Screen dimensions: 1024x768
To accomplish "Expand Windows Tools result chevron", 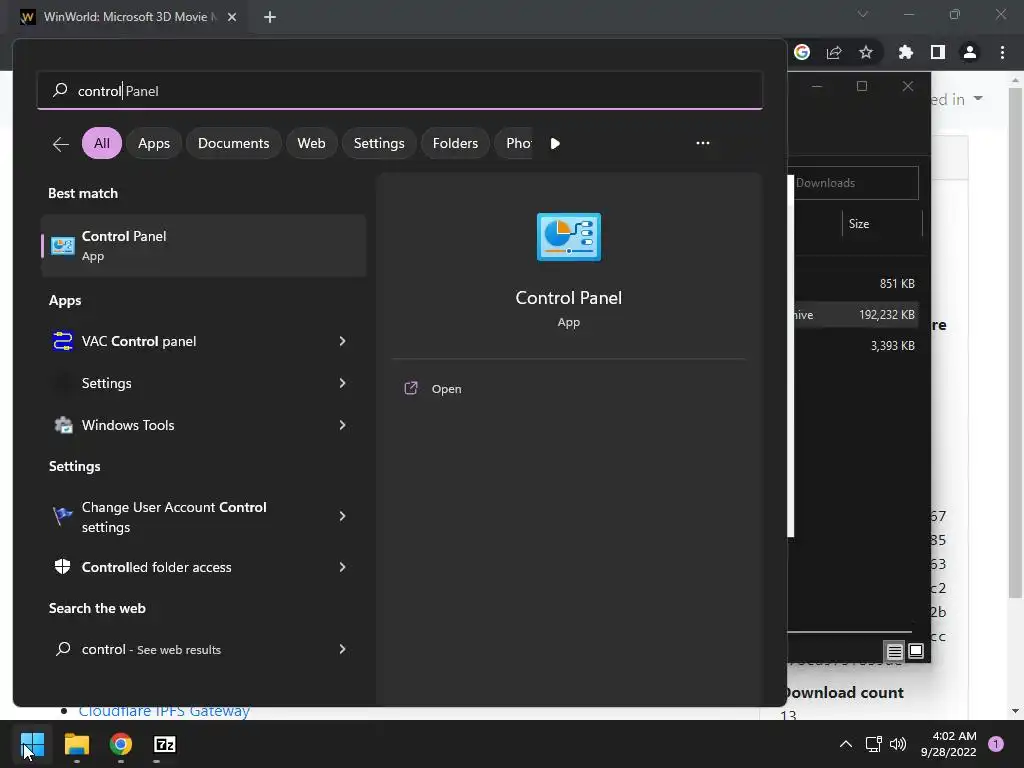I will (x=342, y=425).
